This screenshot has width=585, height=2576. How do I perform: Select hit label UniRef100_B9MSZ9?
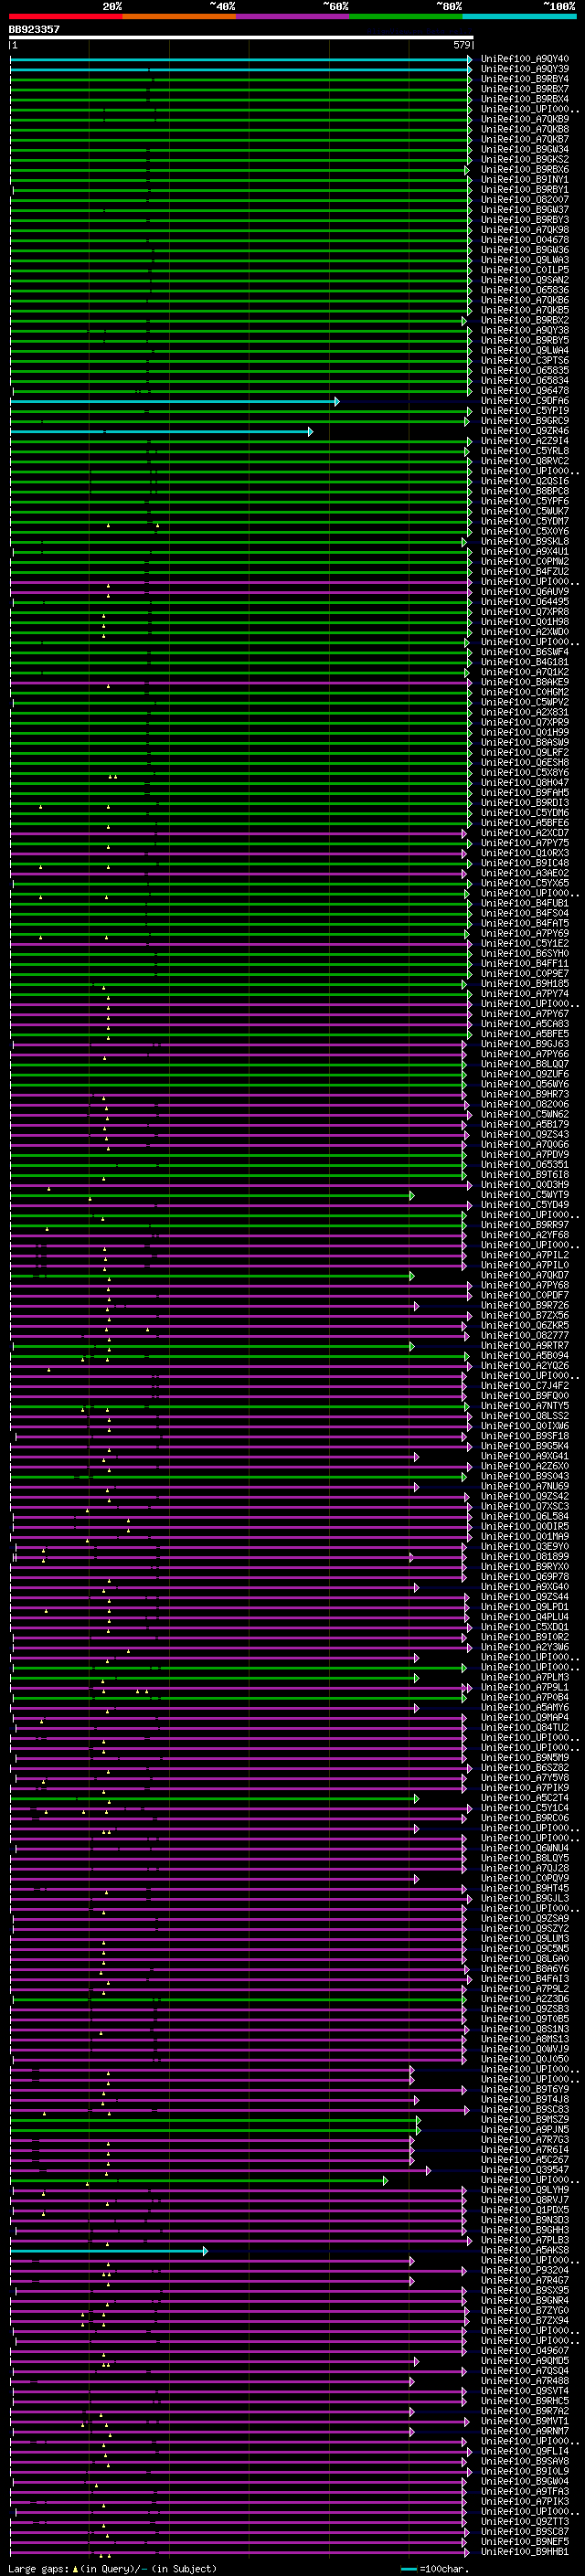(x=524, y=2119)
